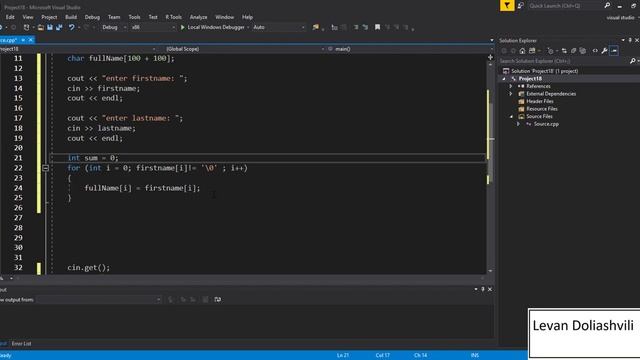Open the Project18 scope dropdown
The width and height of the screenshot is (640, 360).
(78, 49)
